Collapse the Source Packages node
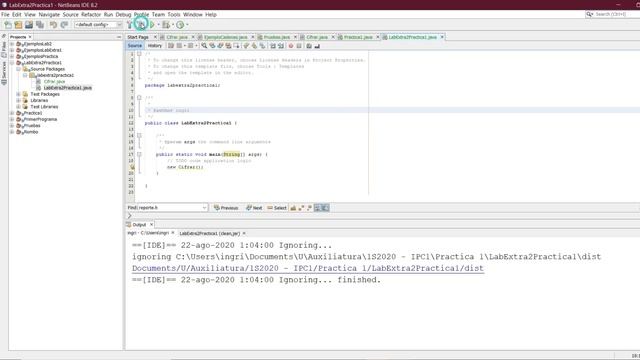The height and width of the screenshot is (360, 640). (x=18, y=69)
